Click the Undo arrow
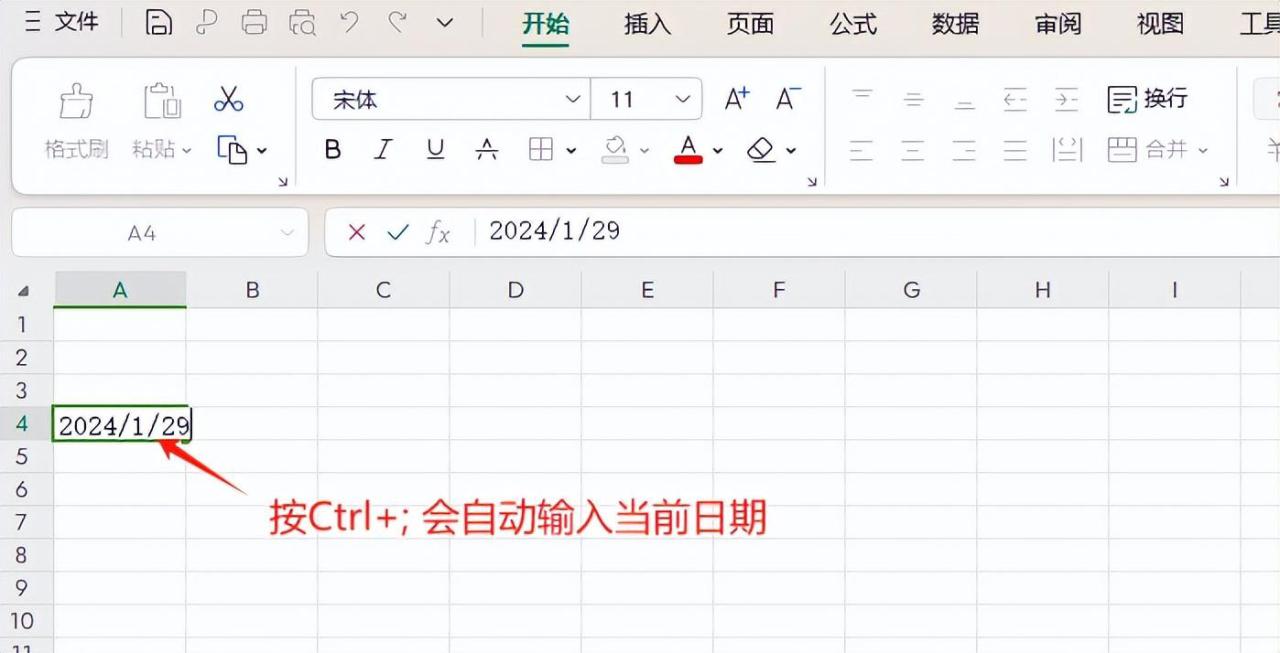1280x653 pixels. [349, 22]
